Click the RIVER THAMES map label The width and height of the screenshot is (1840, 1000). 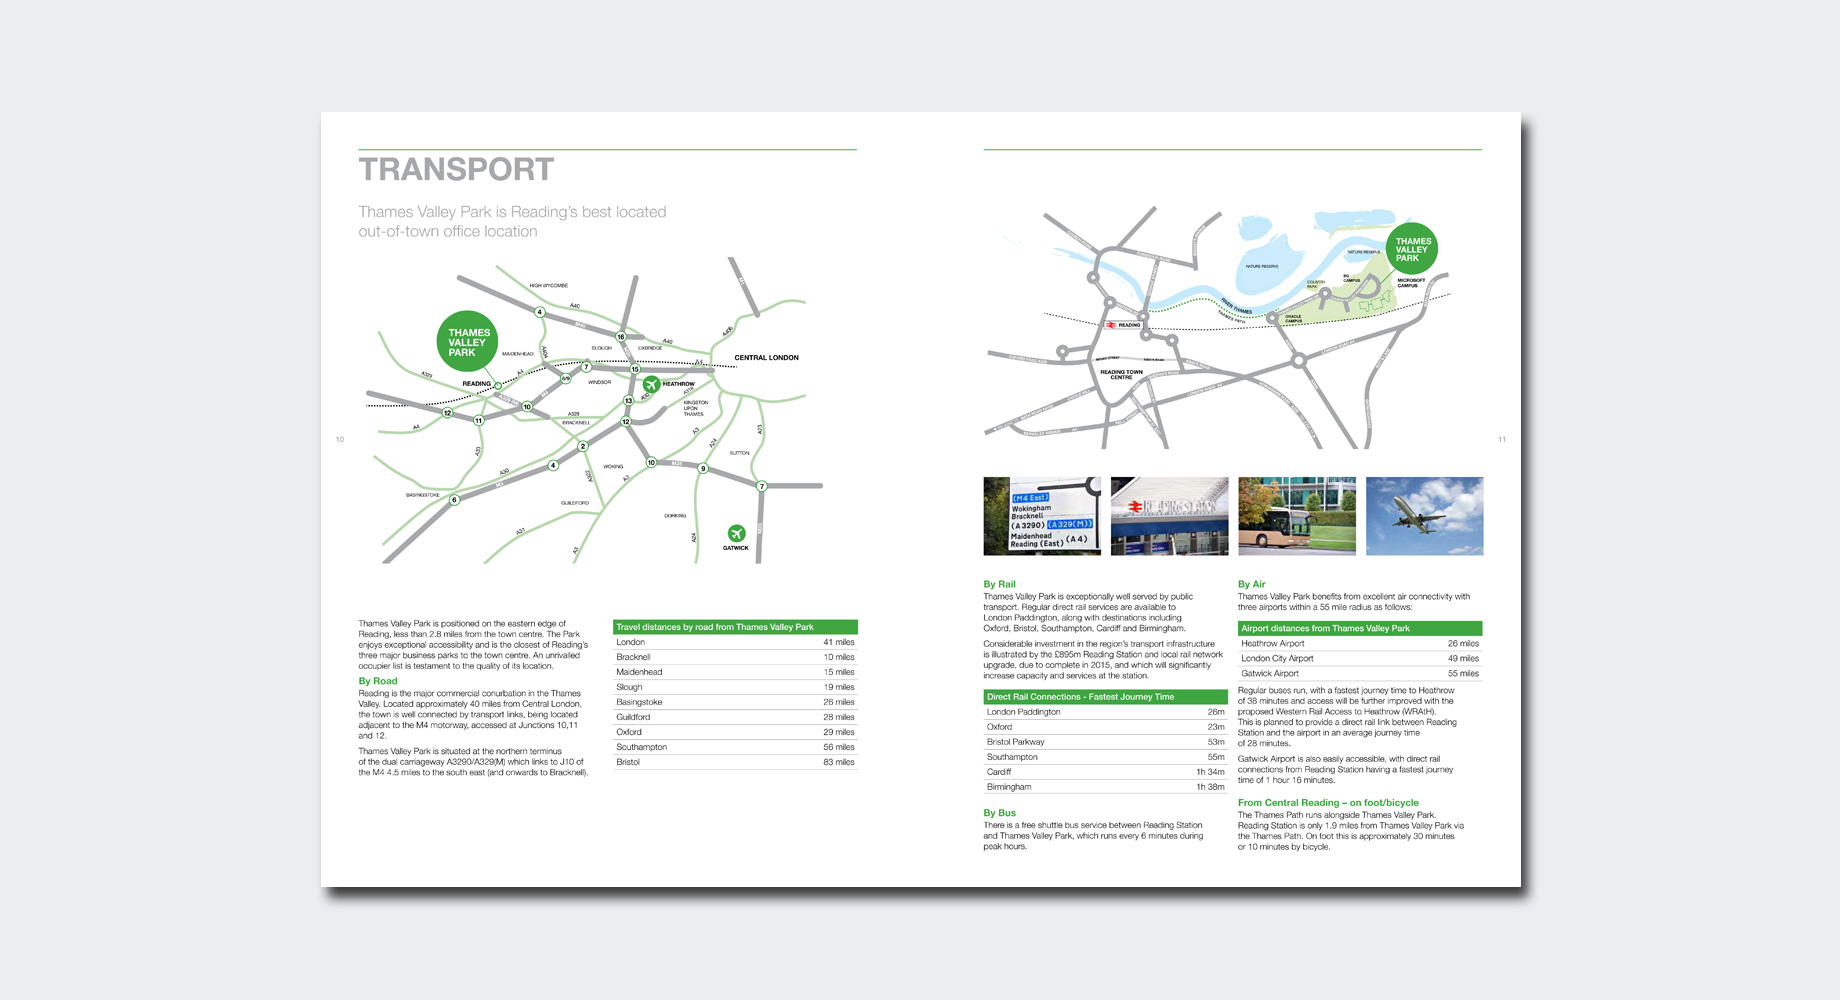click(x=1236, y=307)
